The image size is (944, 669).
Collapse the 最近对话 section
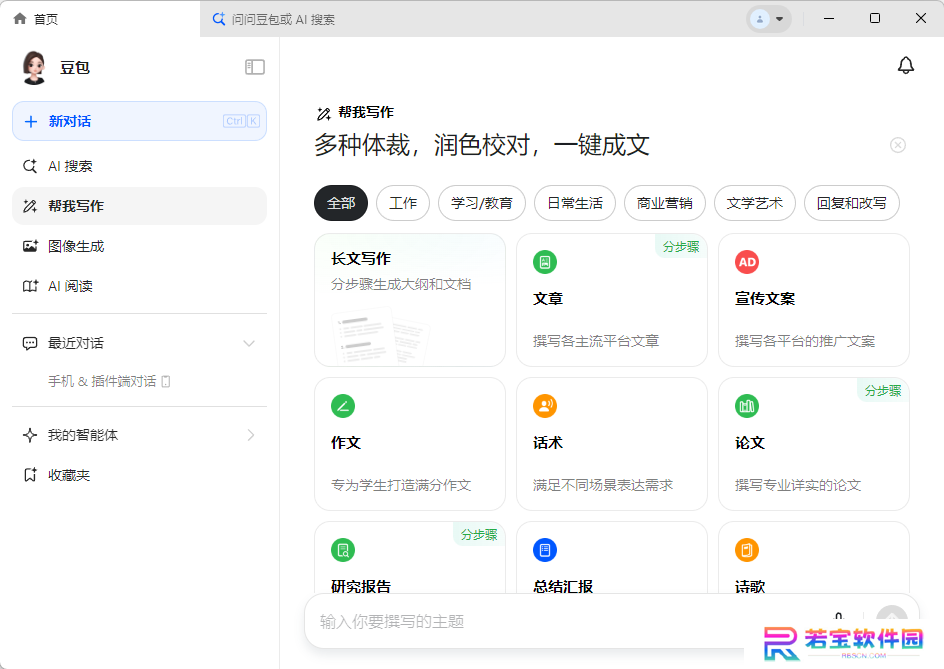pos(249,343)
